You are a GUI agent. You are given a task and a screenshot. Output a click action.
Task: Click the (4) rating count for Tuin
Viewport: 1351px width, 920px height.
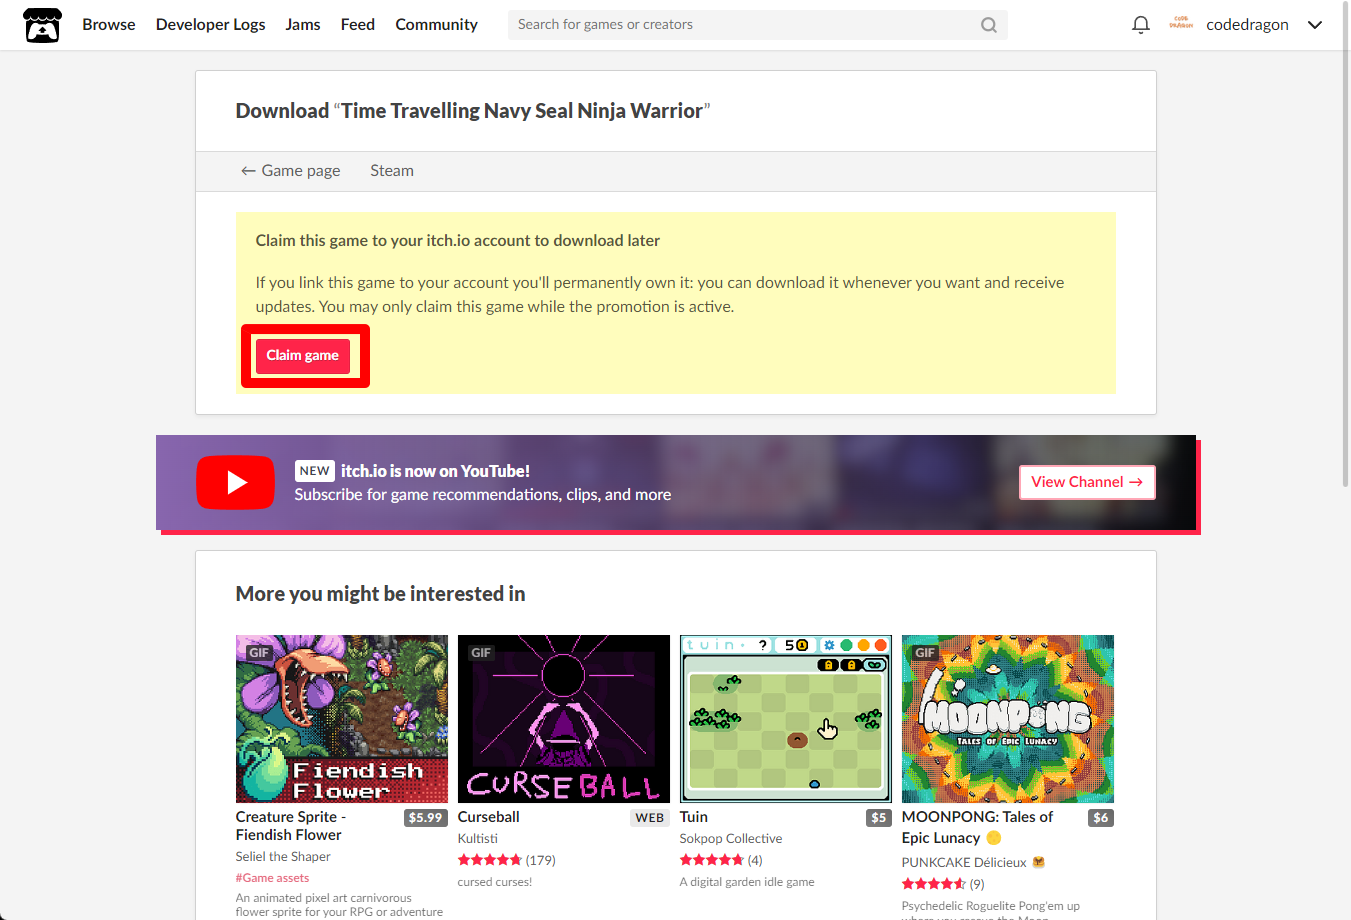coord(755,860)
